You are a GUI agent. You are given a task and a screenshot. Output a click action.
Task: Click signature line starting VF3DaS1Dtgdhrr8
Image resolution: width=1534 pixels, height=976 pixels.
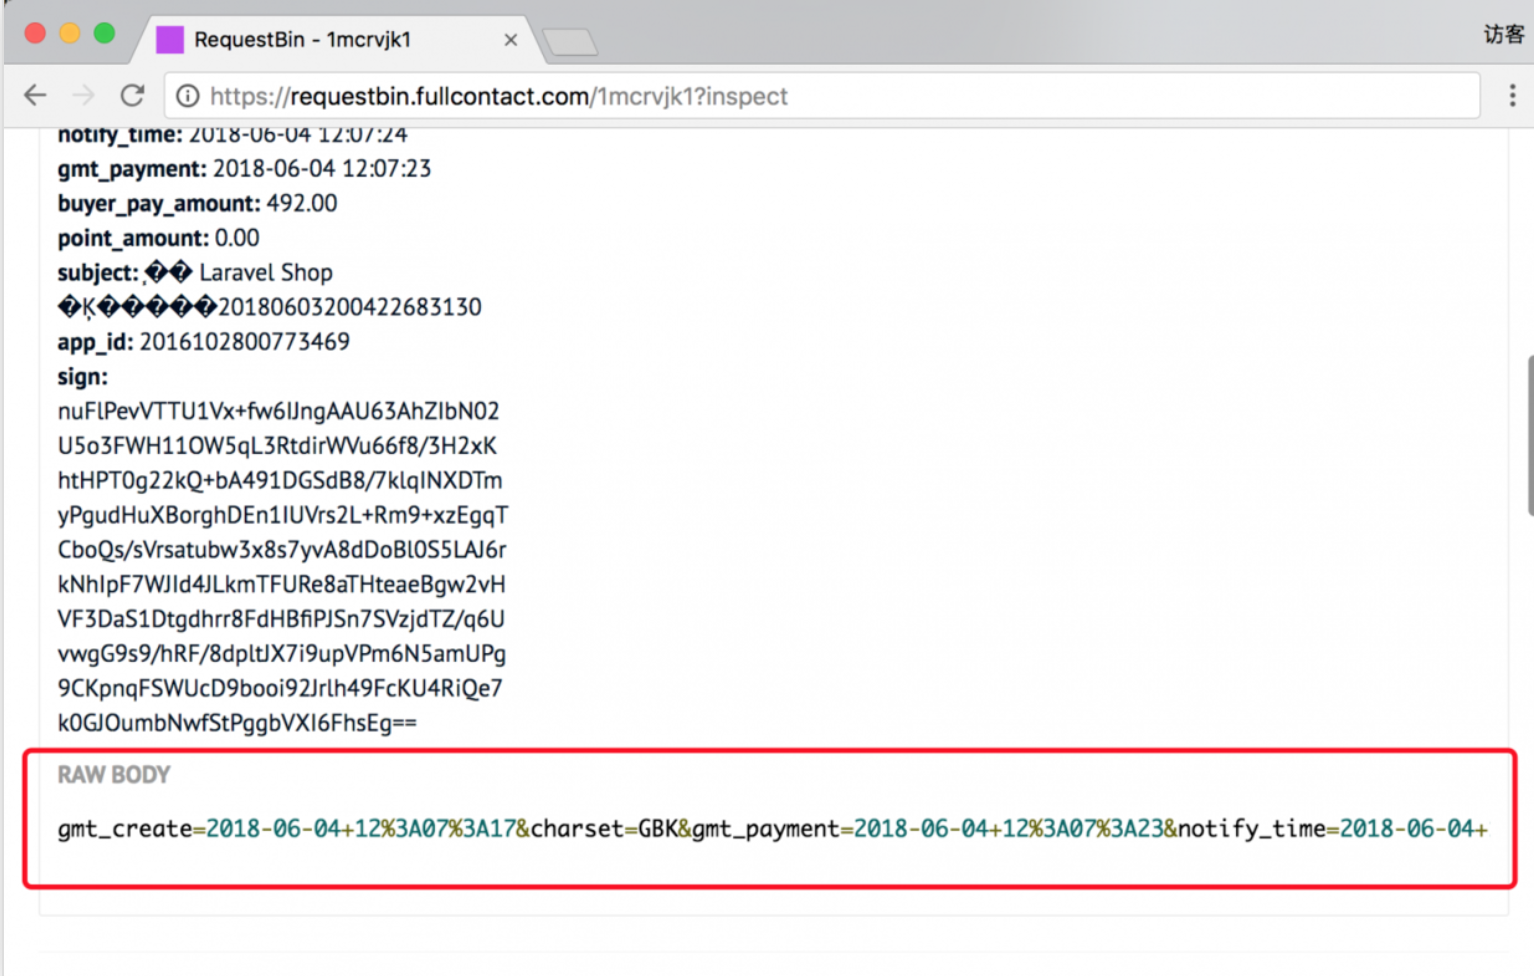tap(281, 619)
